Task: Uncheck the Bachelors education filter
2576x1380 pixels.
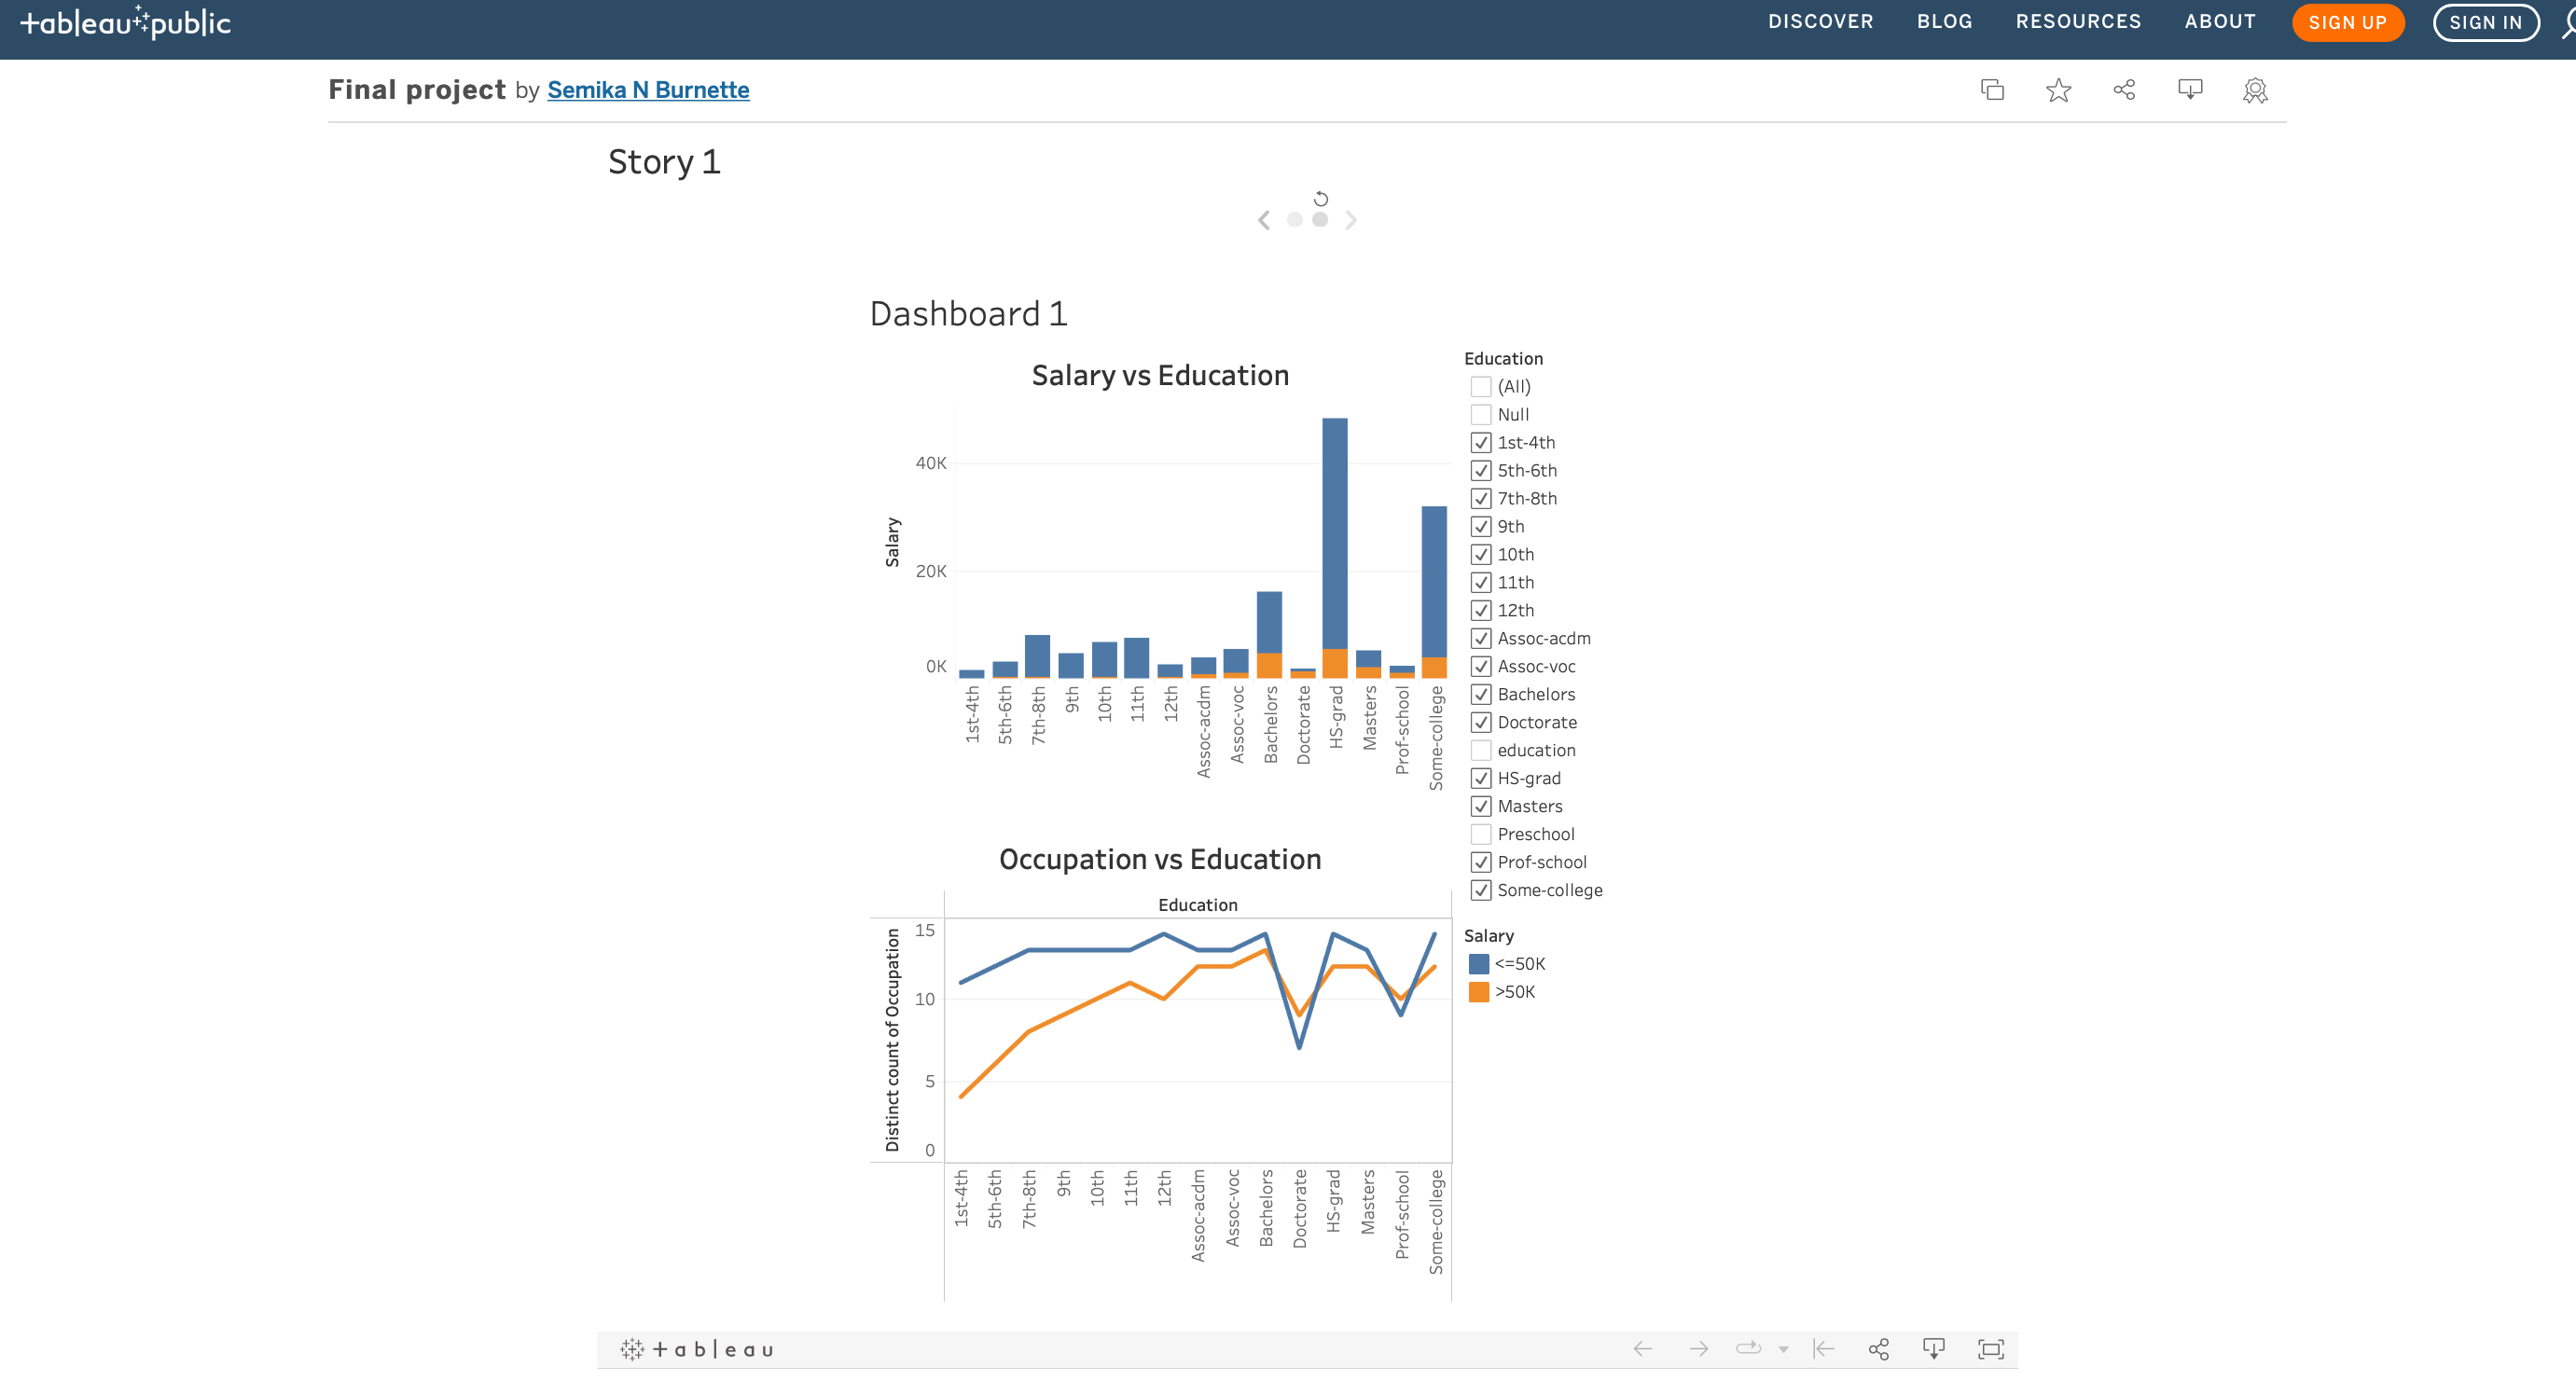Action: pos(1481,694)
